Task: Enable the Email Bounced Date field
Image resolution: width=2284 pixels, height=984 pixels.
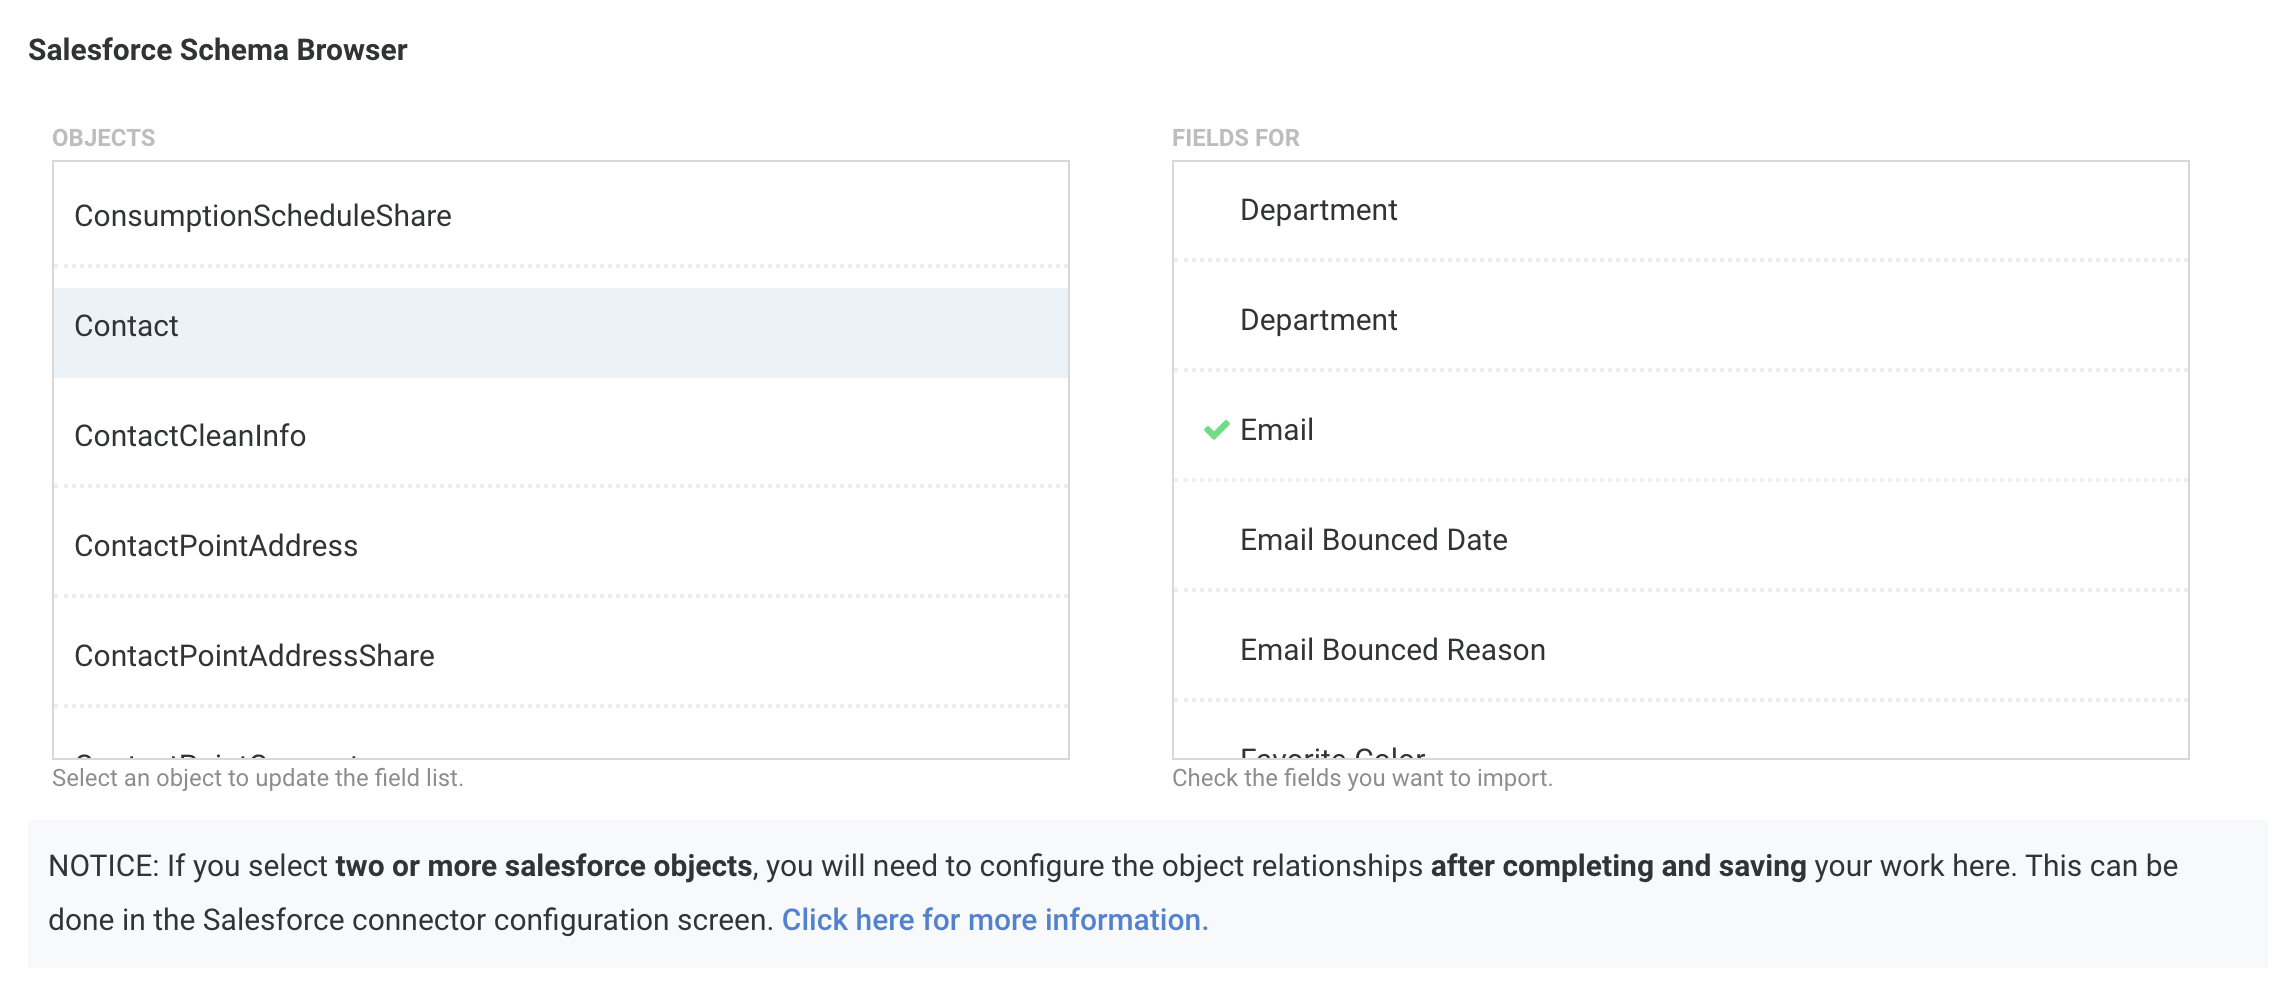Action: click(1373, 540)
